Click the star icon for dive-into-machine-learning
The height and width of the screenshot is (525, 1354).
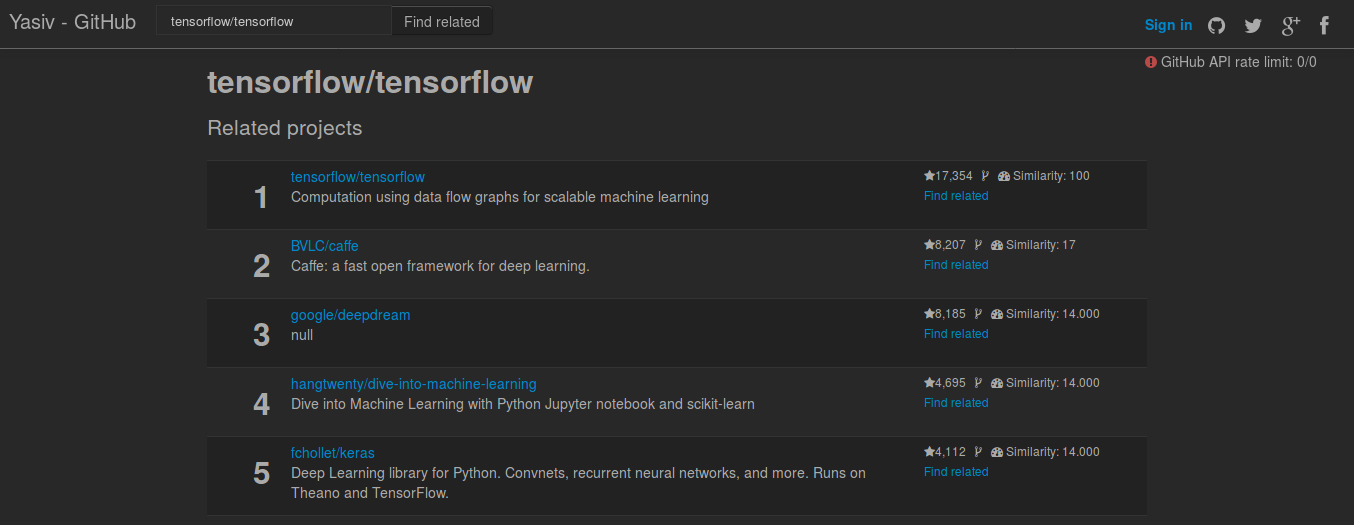tap(929, 383)
